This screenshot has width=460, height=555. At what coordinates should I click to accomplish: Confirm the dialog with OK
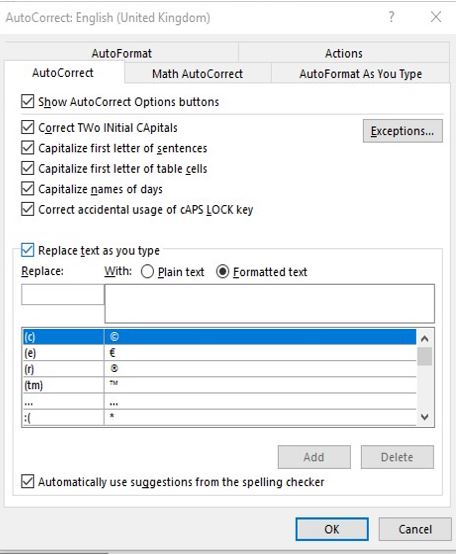click(332, 530)
